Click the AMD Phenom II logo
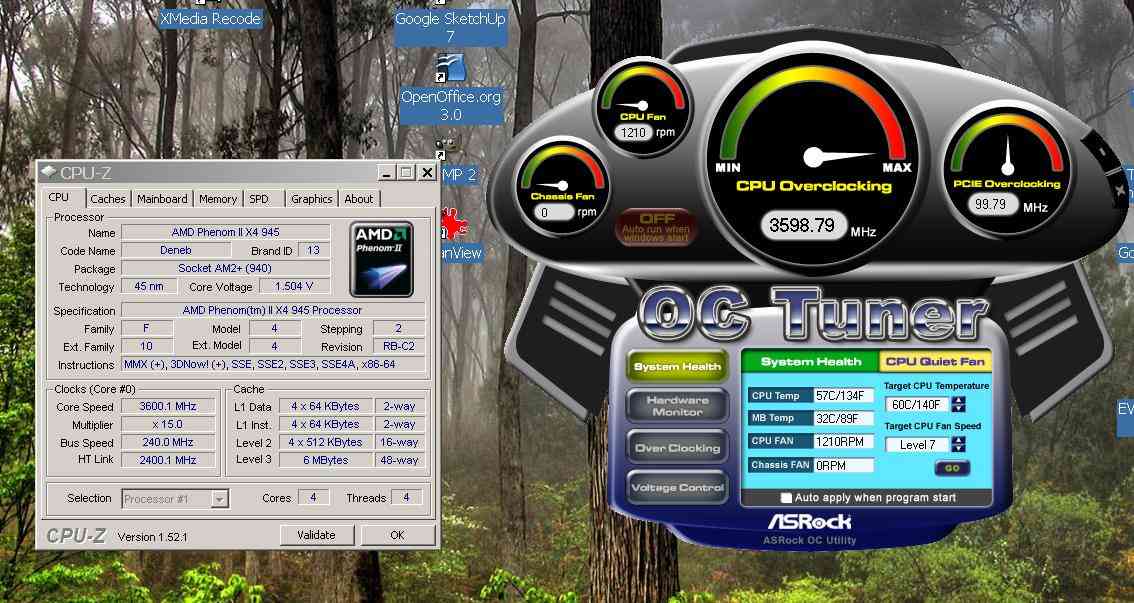This screenshot has width=1134, height=603. point(382,259)
